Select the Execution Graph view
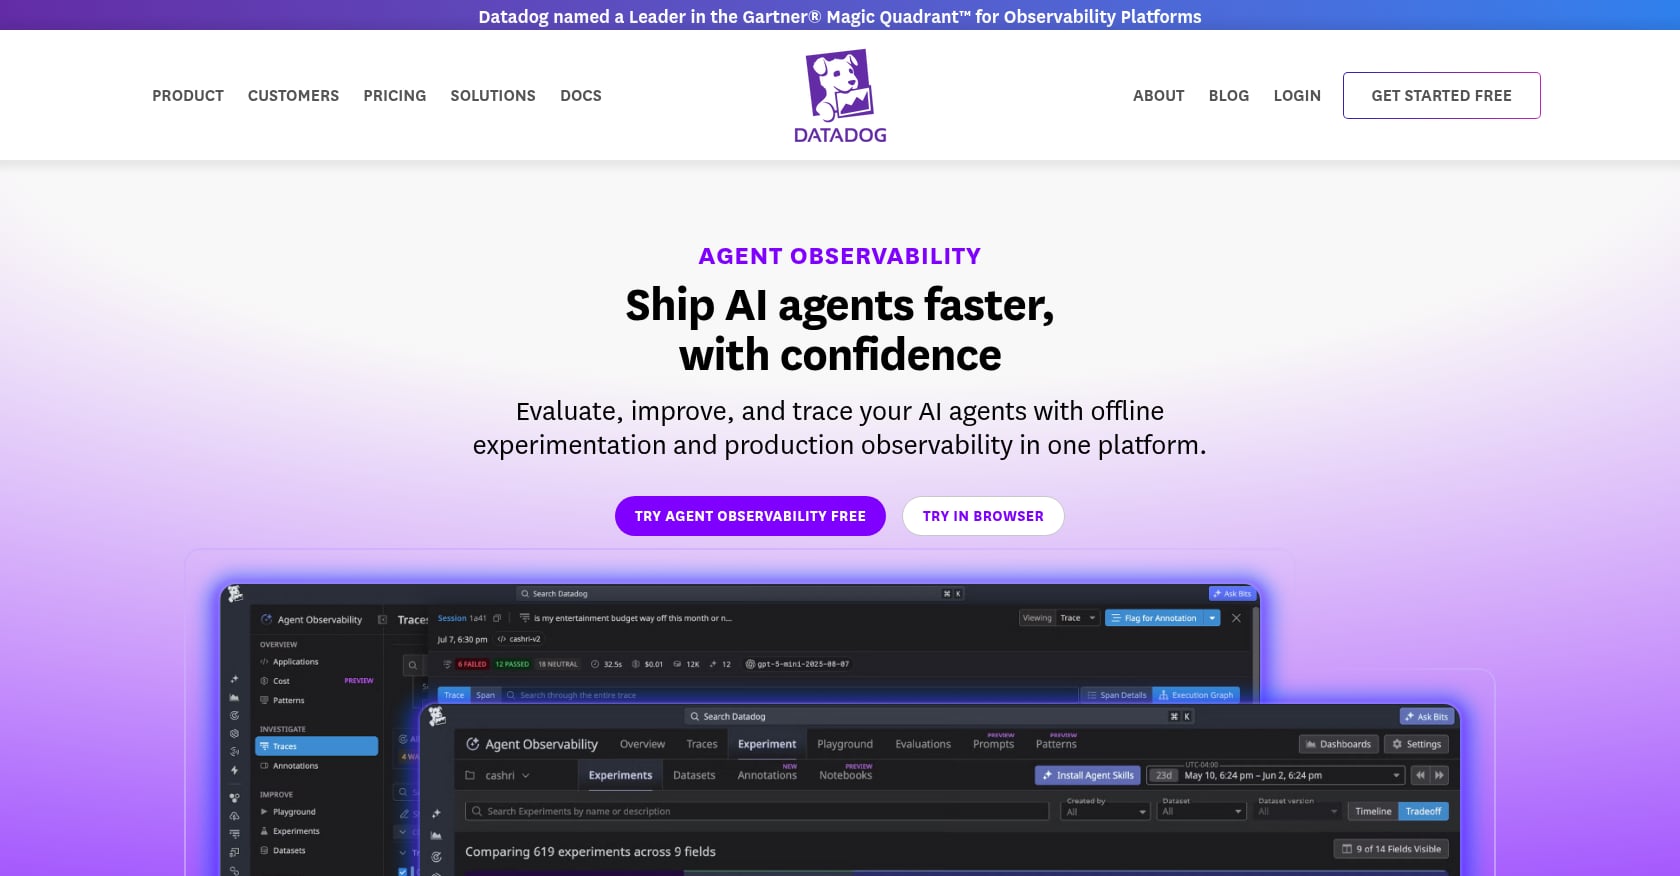The image size is (1680, 876). [1196, 695]
